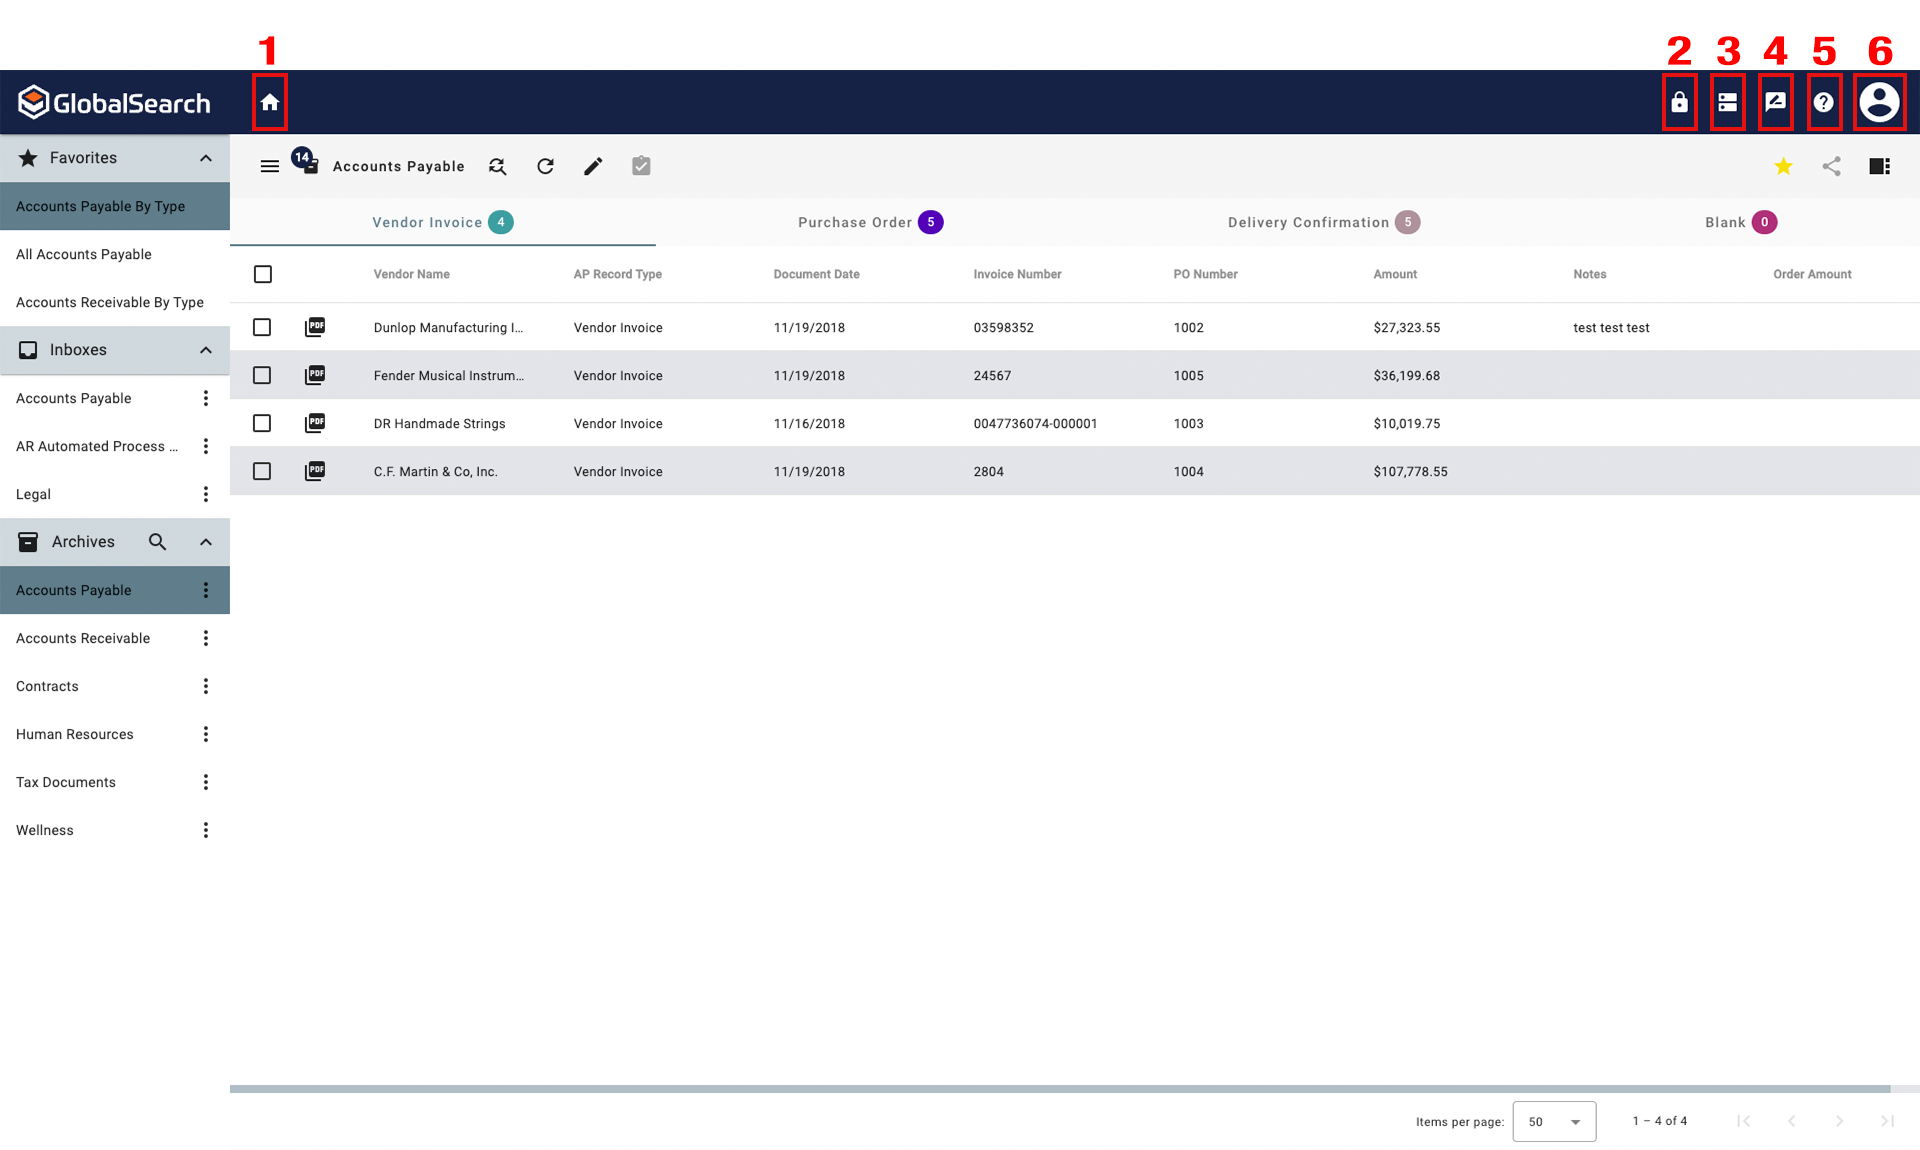
Task: Open the queues icon next to the lock
Action: tap(1728, 102)
